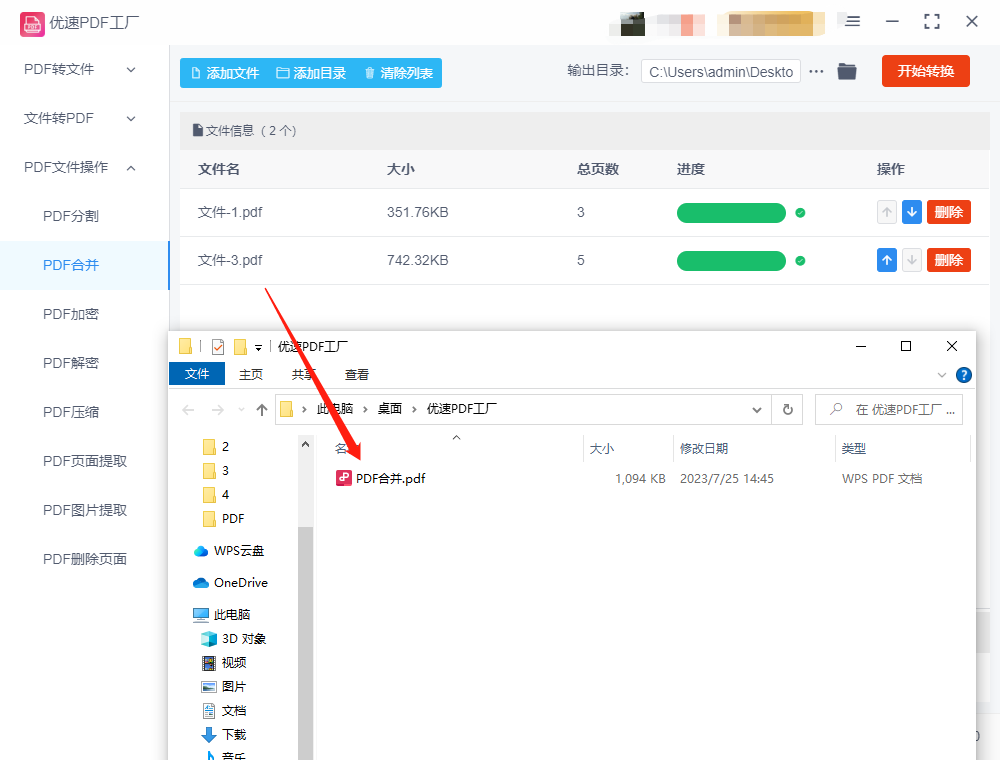Delete 文件-1.pdf with its 删除 button
Screen dimensions: 1000x760
(948, 212)
